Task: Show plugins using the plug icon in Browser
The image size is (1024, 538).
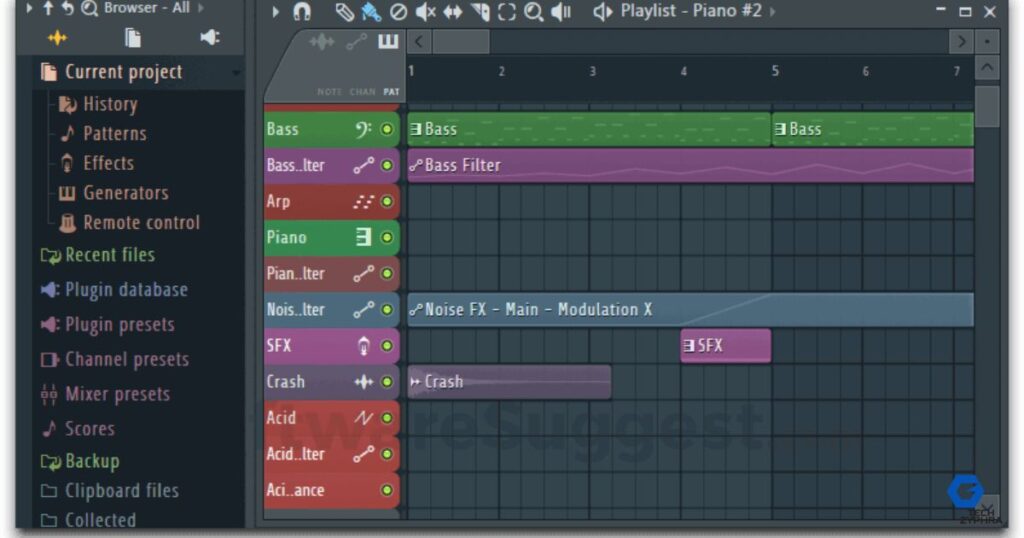Action: (209, 38)
